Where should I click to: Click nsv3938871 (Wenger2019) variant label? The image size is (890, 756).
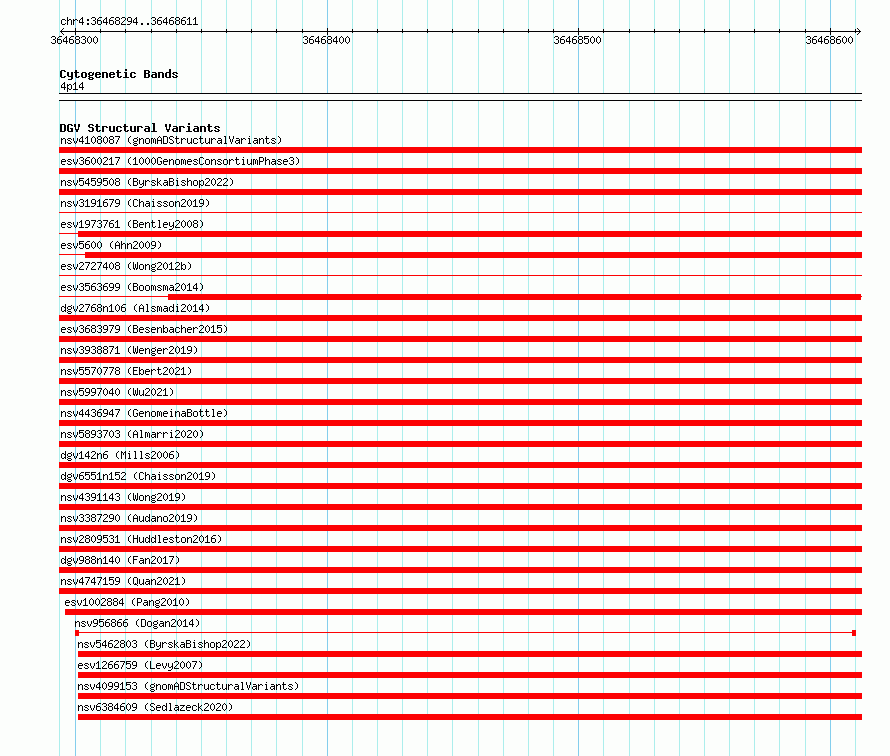coord(129,350)
